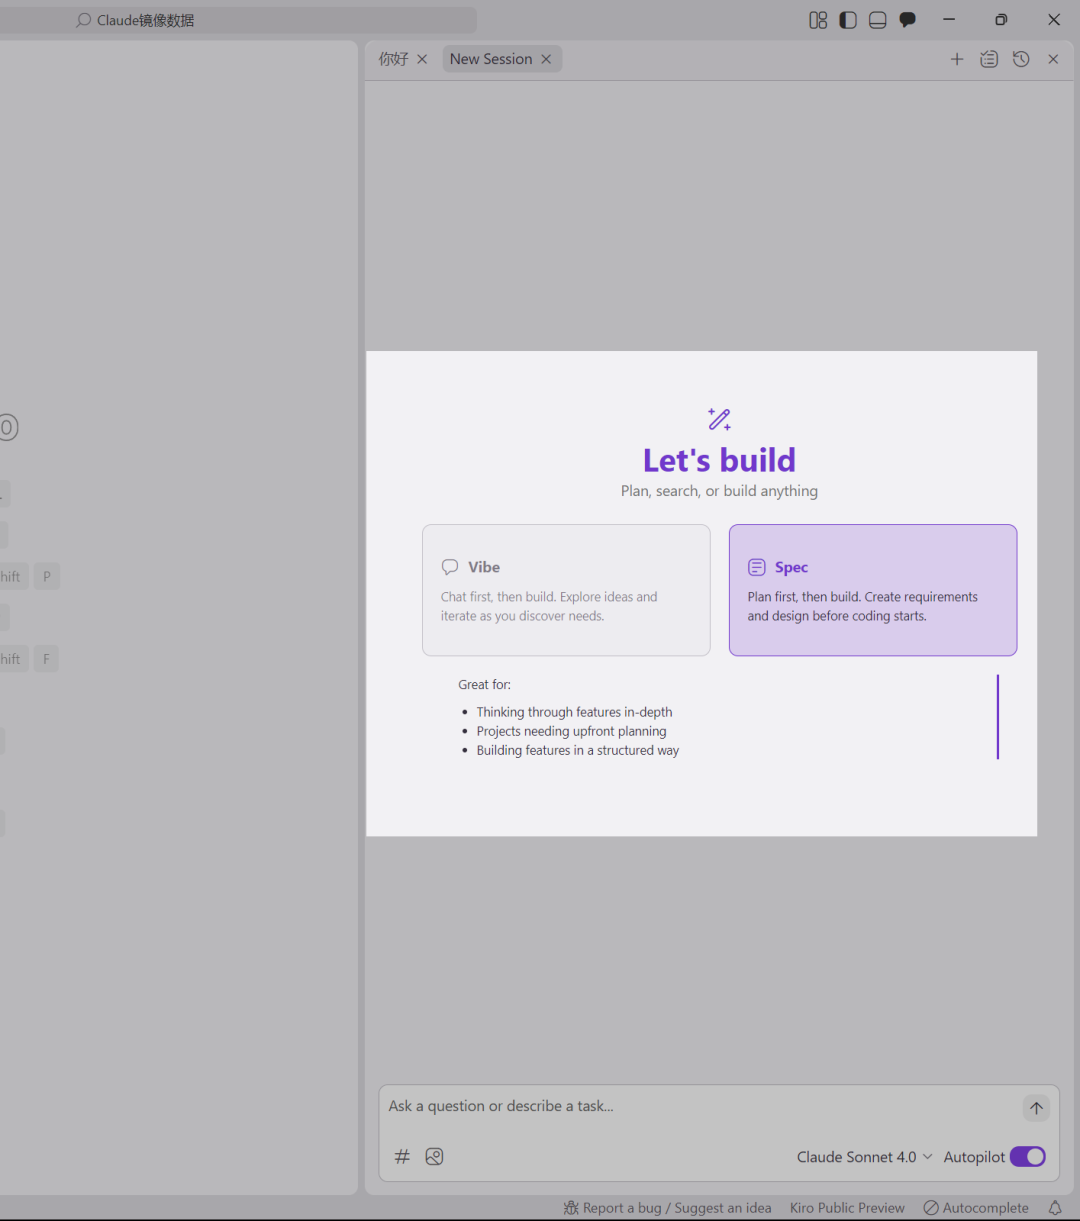
Task: Toggle the Autopilot switch
Action: [1028, 1157]
